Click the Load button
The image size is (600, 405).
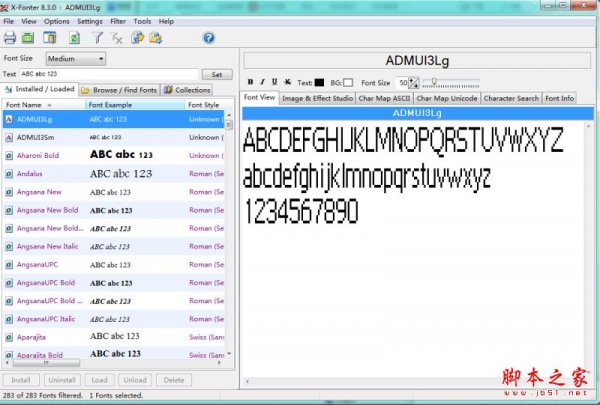point(99,380)
